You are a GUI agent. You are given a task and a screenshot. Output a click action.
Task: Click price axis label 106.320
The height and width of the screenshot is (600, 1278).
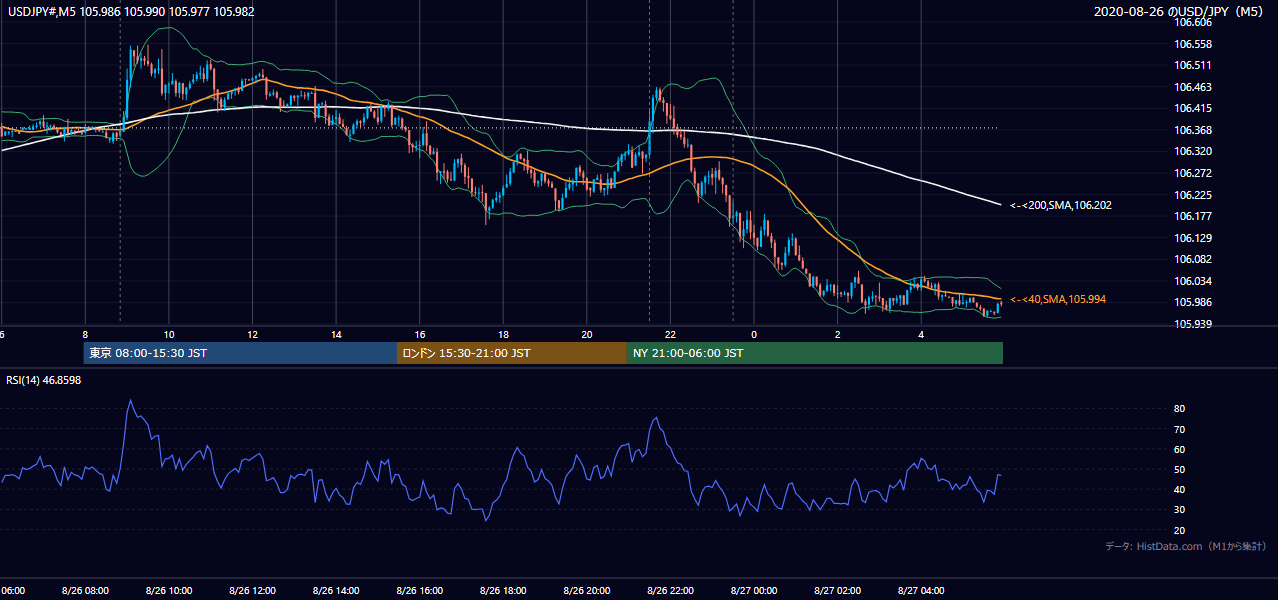pos(1192,151)
